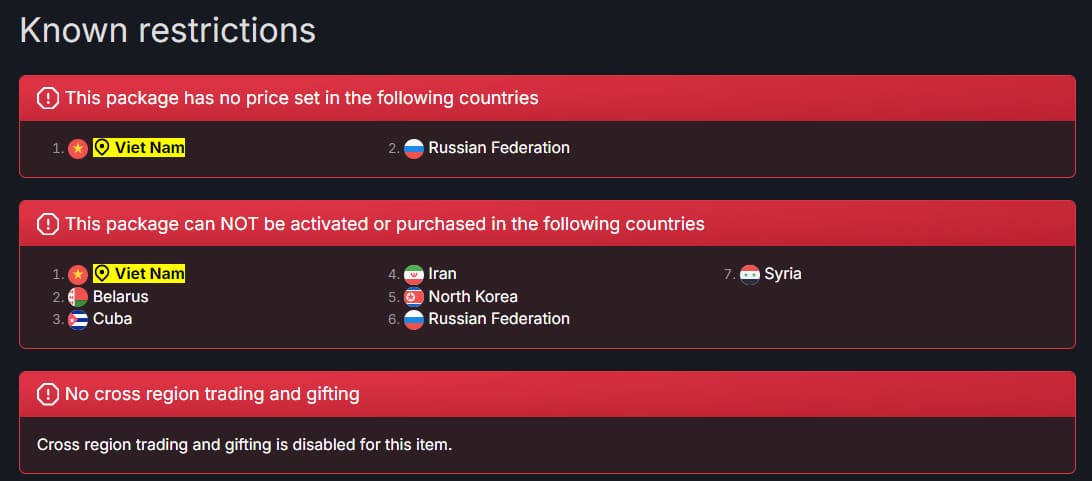Open Russian Federation in the activation-restricted list
1092x481 pixels.
tap(499, 320)
